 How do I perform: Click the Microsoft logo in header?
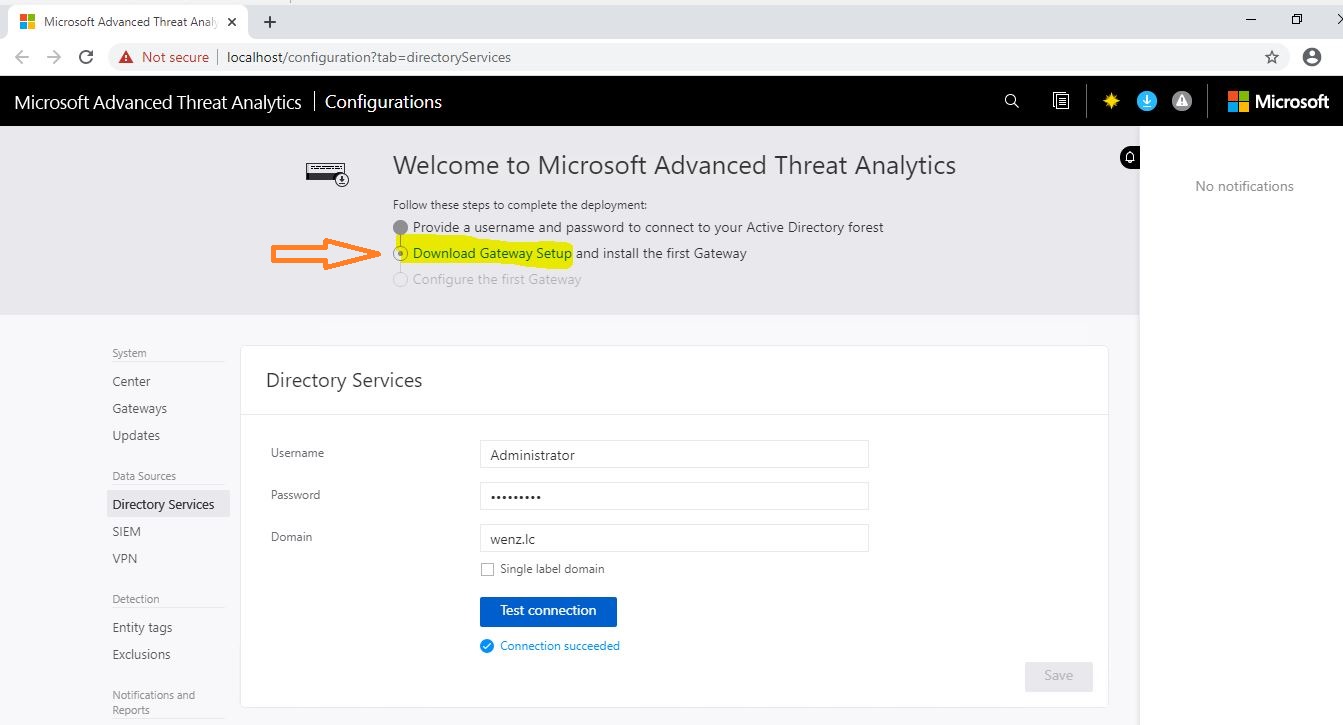click(x=1278, y=101)
